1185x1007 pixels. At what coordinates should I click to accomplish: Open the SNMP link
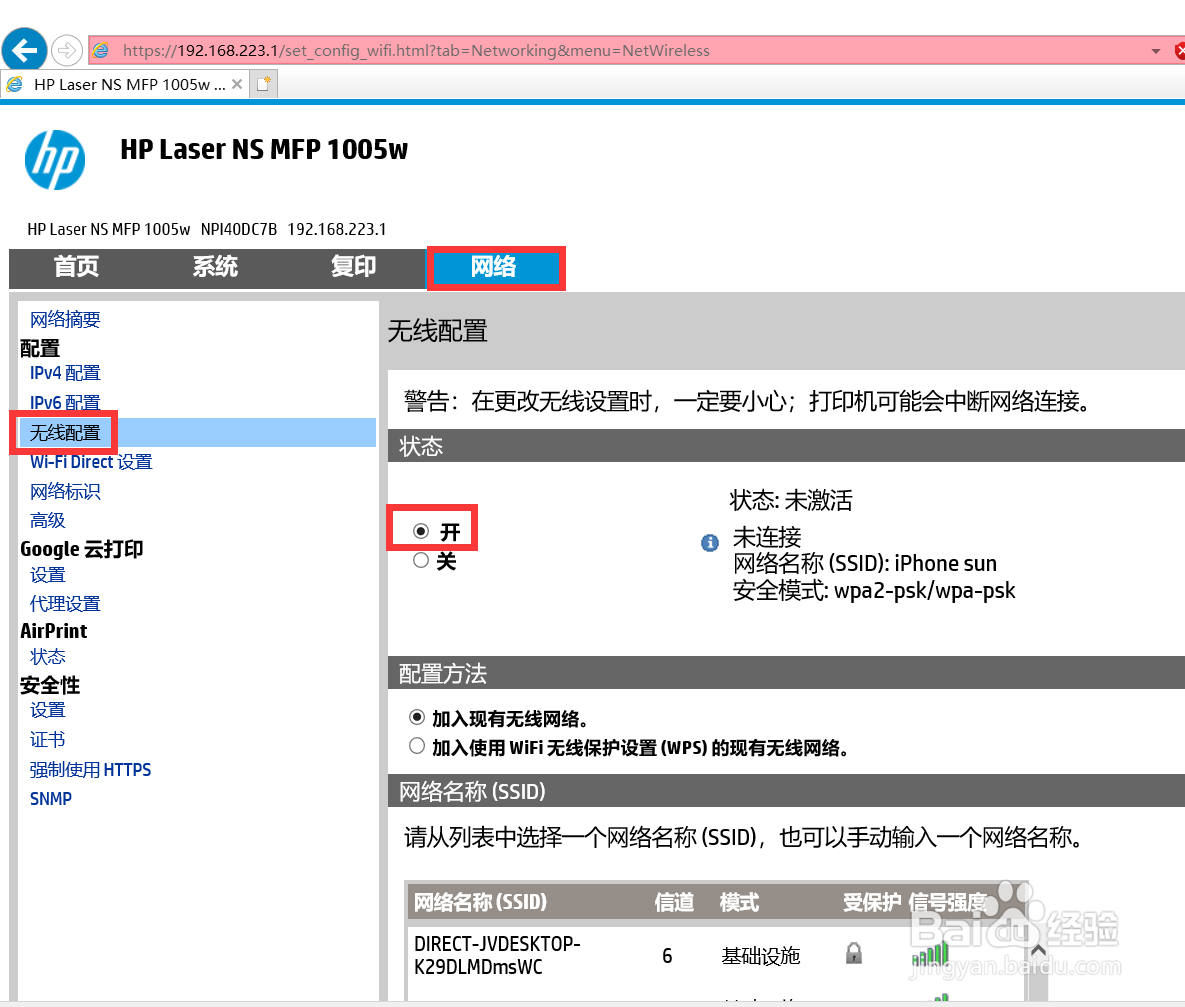(x=51, y=798)
